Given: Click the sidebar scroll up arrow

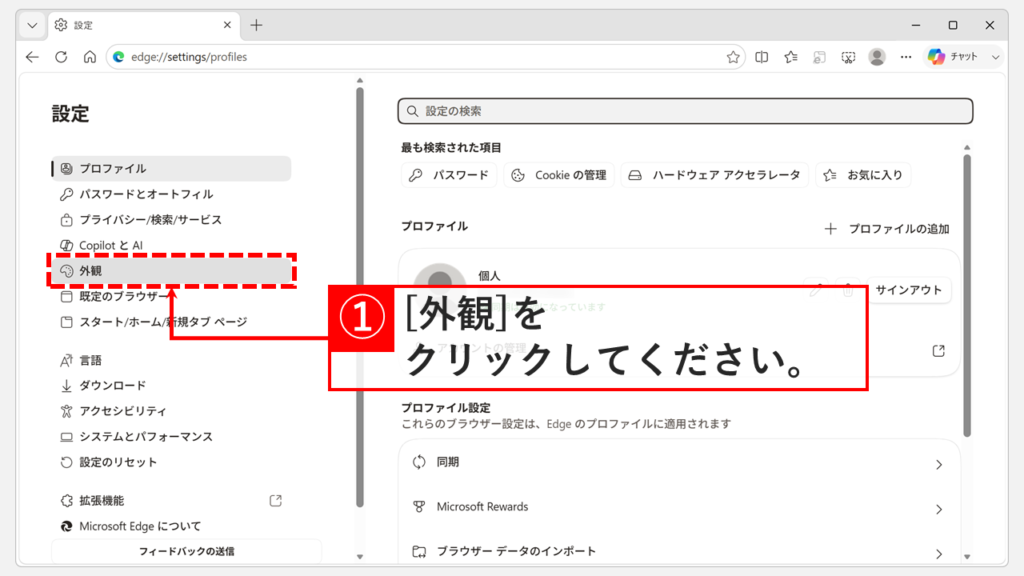Looking at the screenshot, I should pos(360,81).
